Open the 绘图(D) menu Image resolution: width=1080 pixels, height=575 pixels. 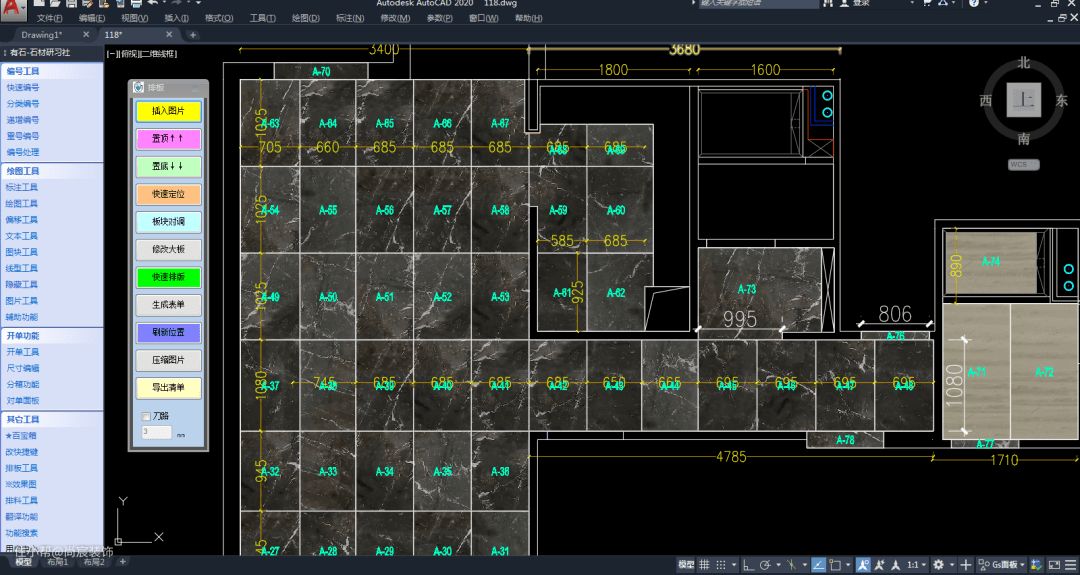point(305,18)
